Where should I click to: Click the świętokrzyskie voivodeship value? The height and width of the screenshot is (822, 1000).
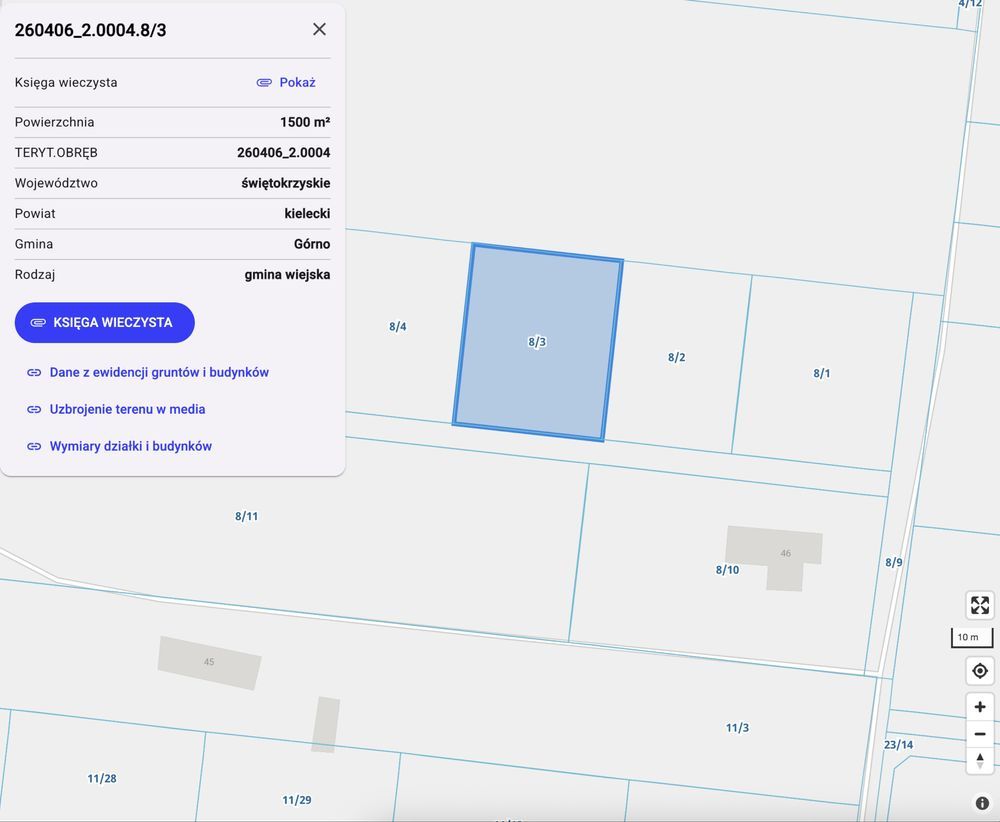pyautogui.click(x=286, y=184)
